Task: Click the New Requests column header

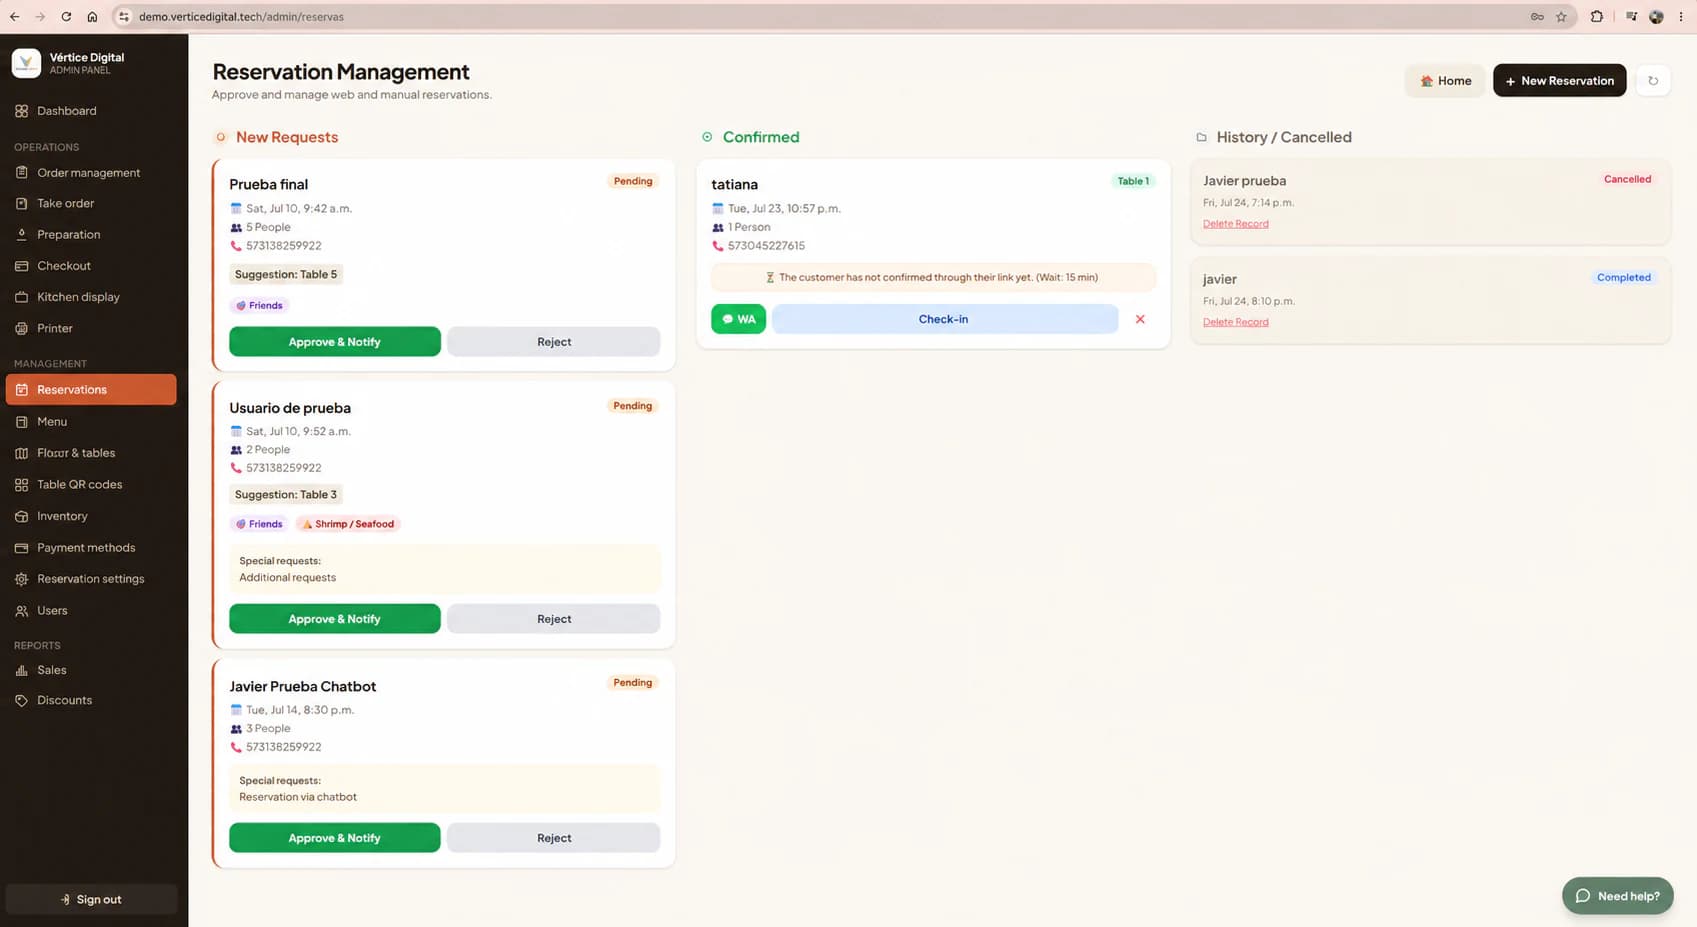Action: 287,137
